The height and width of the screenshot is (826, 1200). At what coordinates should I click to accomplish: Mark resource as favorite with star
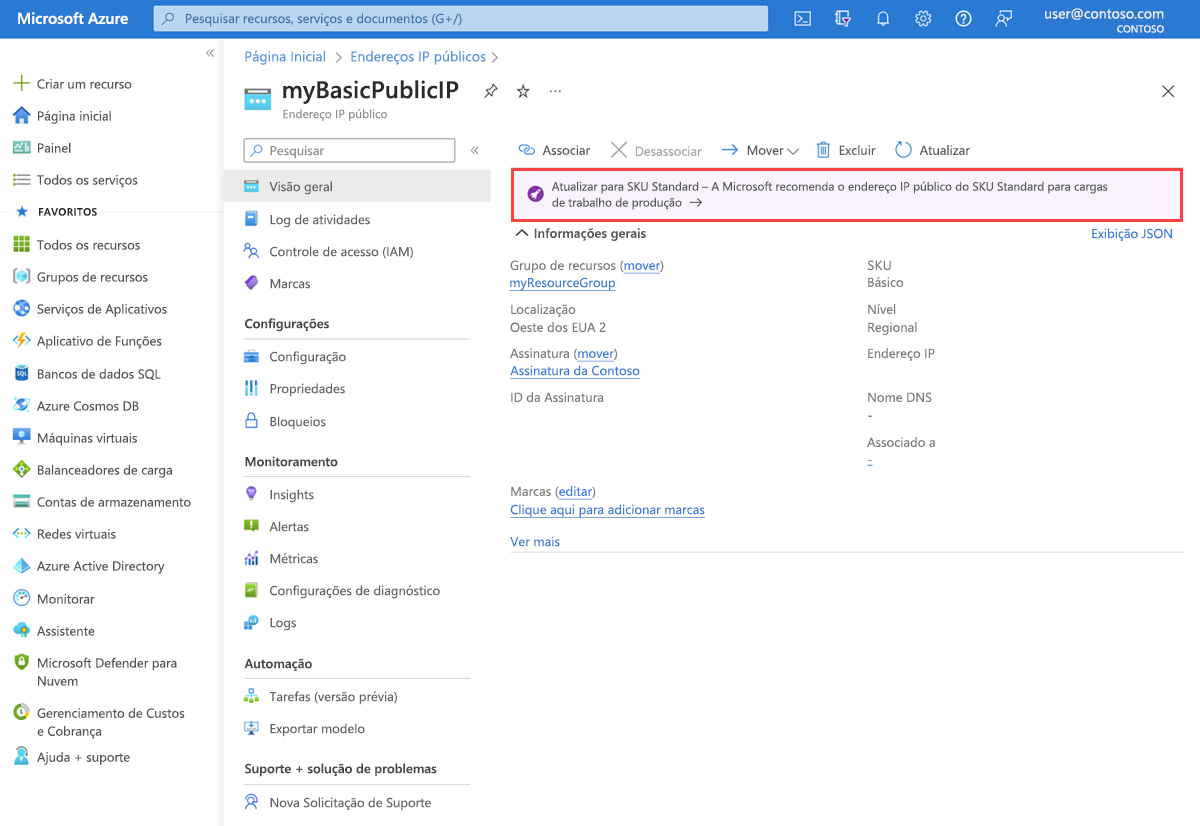coord(523,91)
